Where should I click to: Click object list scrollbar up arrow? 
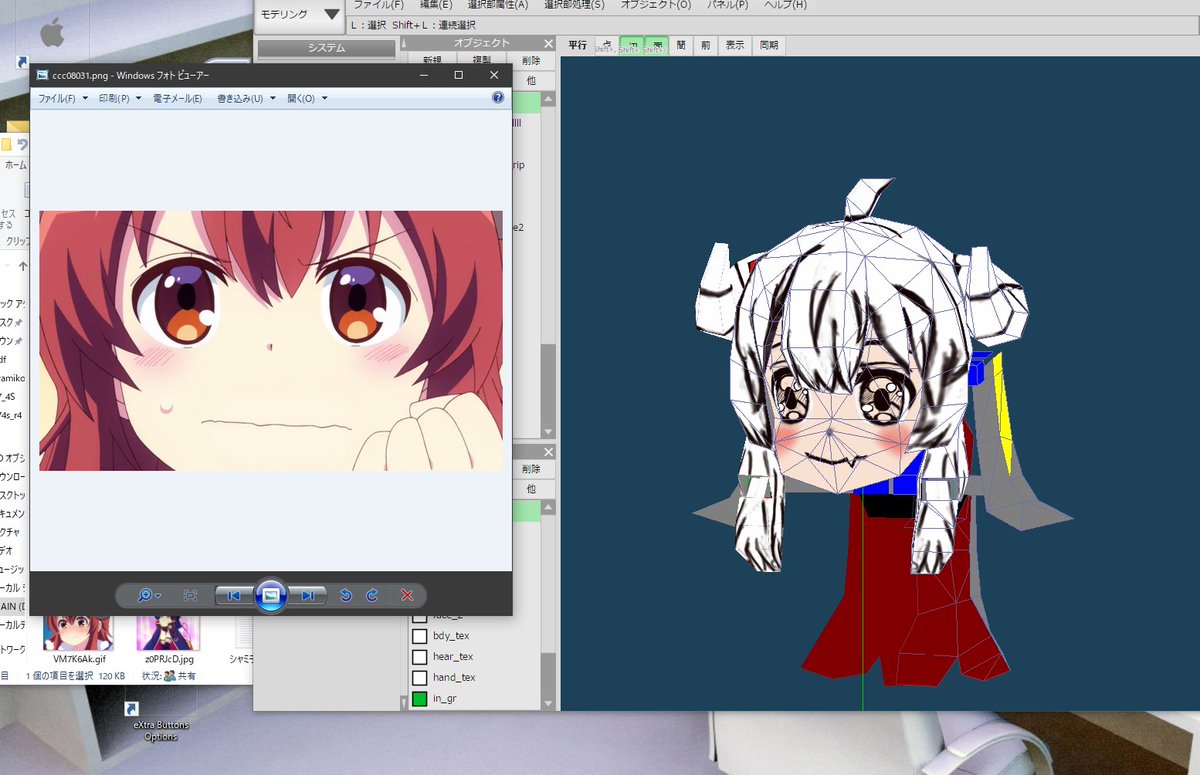coord(548,98)
